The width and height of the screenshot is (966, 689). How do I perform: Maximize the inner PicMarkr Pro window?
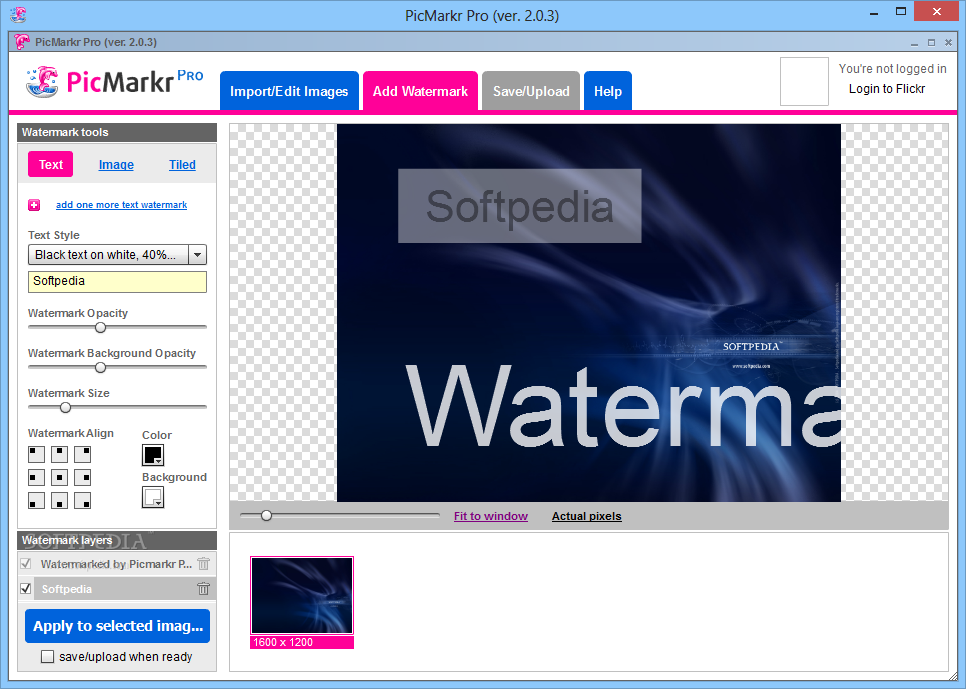(x=932, y=43)
